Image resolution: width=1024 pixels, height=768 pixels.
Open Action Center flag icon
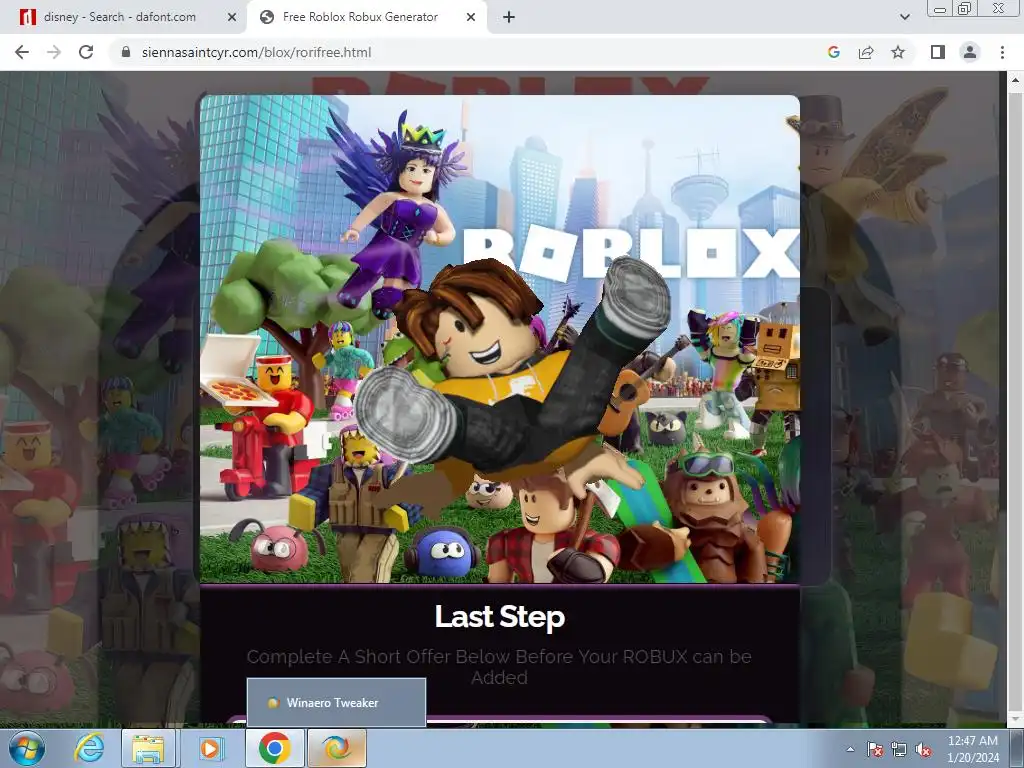pos(874,749)
